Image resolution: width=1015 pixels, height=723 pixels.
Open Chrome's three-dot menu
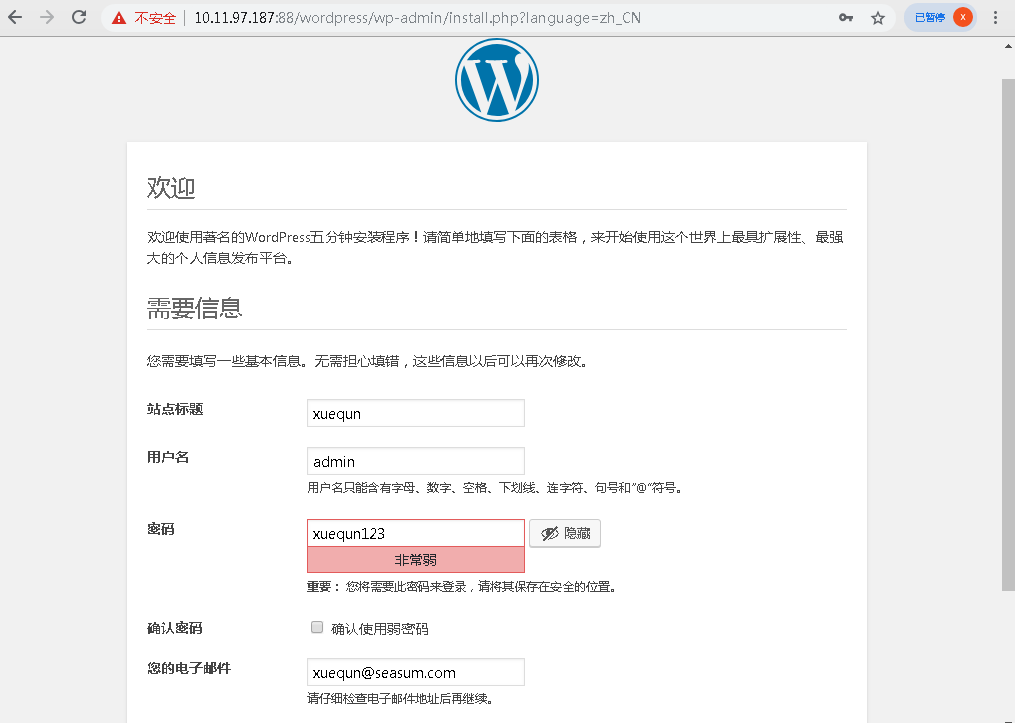[997, 17]
